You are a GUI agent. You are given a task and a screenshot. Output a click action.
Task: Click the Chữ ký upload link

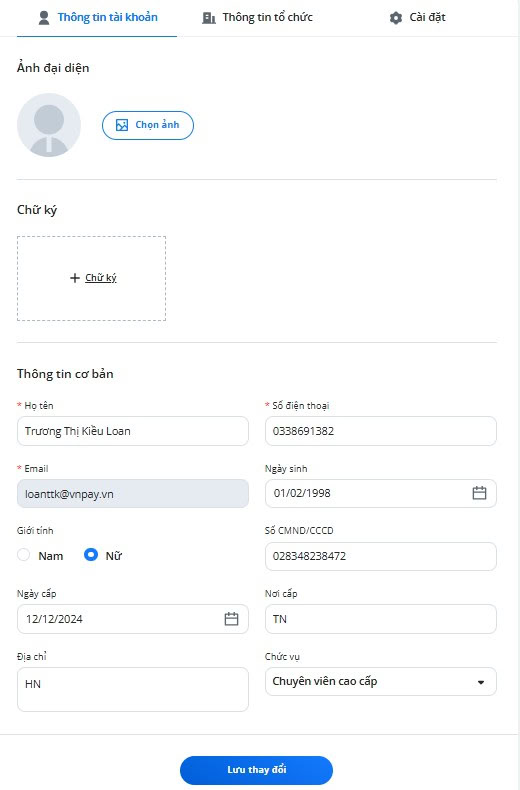[101, 278]
